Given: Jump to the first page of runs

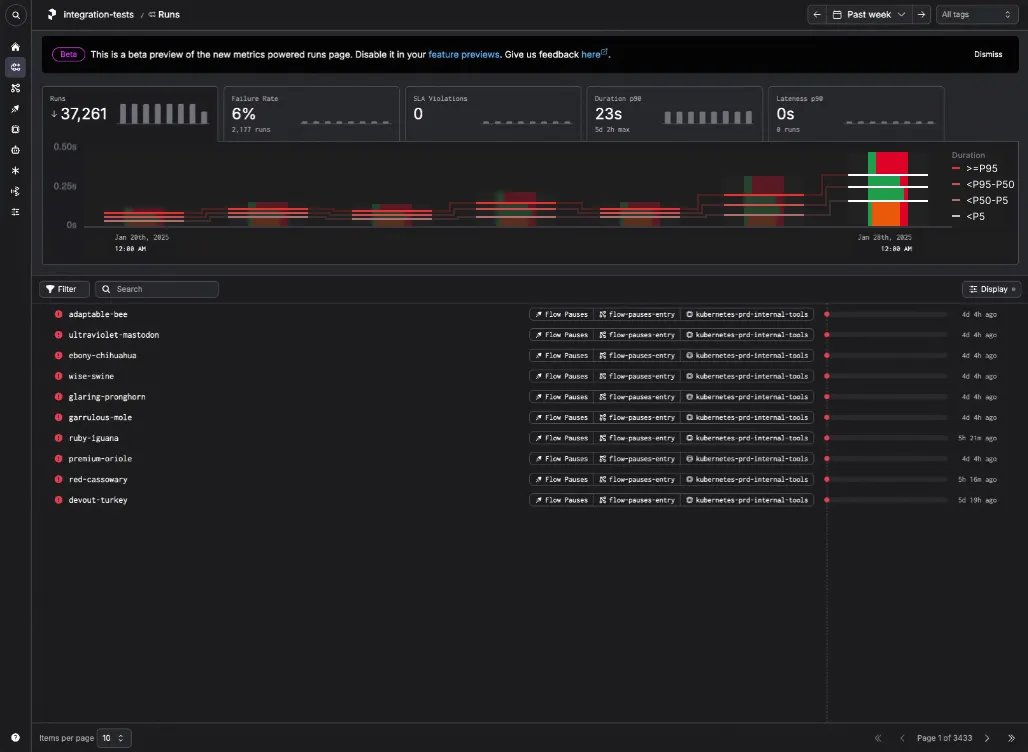Looking at the screenshot, I should 878,738.
